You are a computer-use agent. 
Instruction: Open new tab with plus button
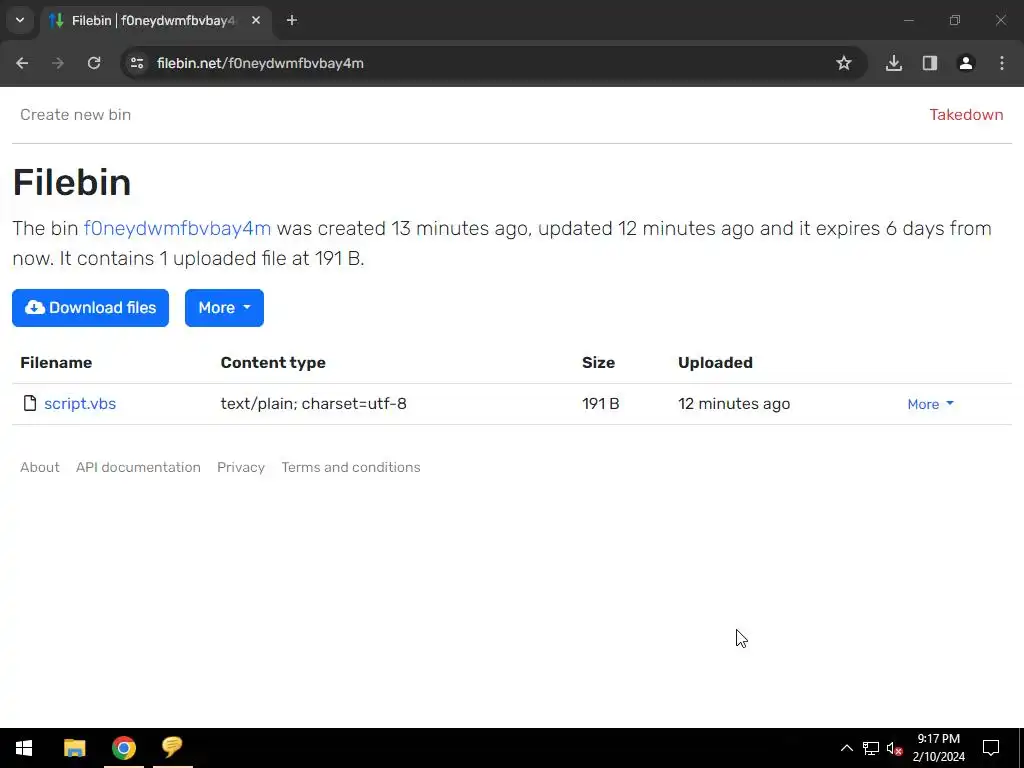pos(292,20)
